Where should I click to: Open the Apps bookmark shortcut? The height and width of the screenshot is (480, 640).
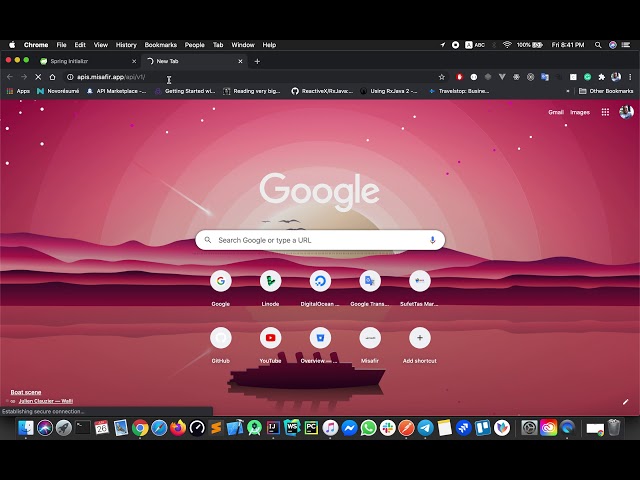coord(18,91)
